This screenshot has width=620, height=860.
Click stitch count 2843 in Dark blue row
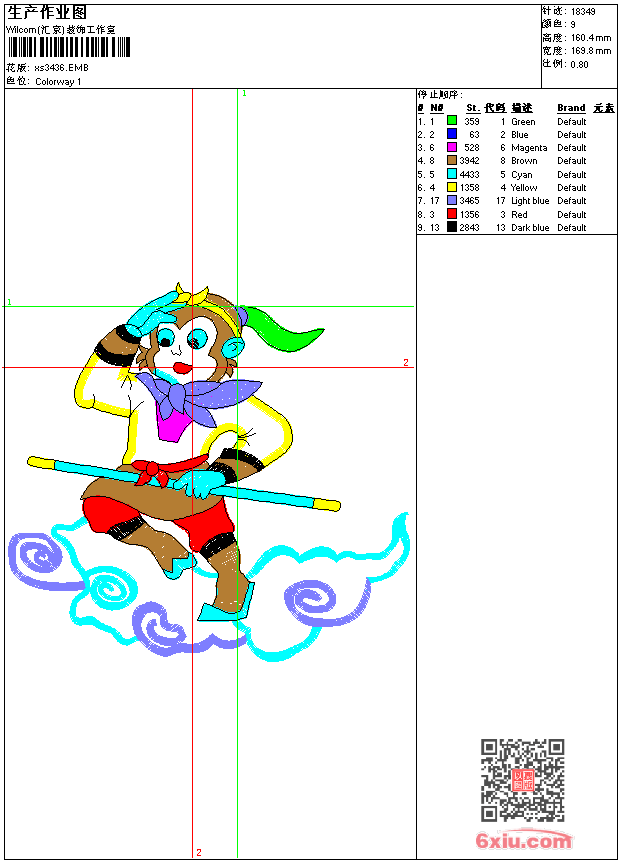click(x=470, y=228)
